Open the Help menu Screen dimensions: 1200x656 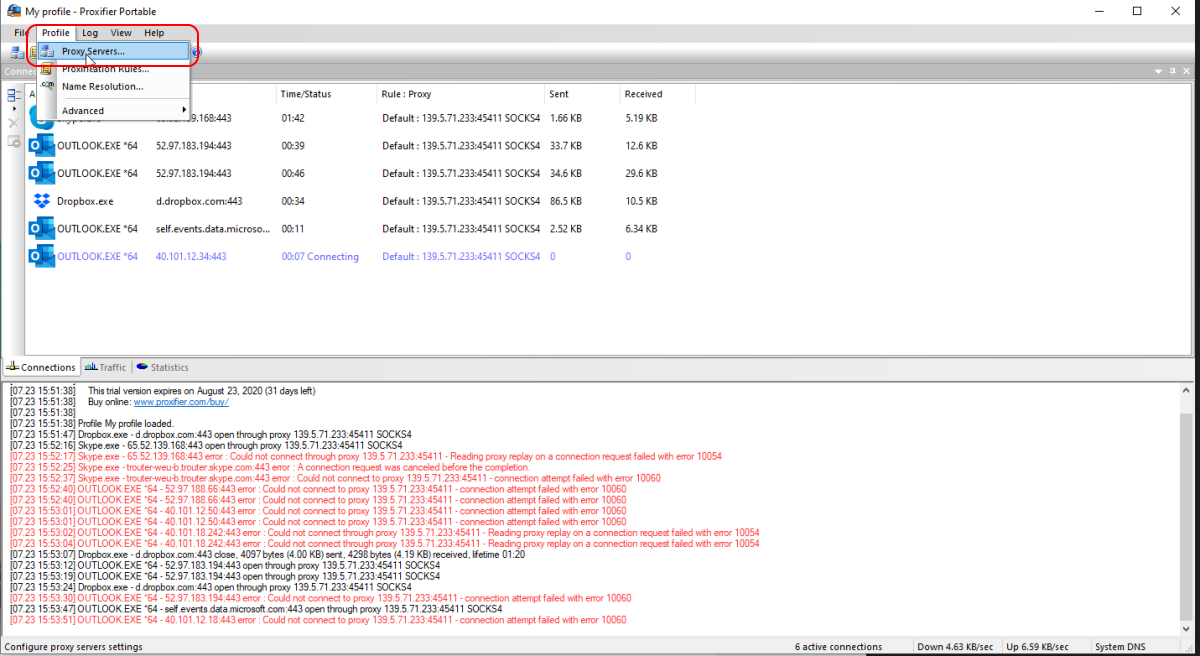tap(154, 33)
